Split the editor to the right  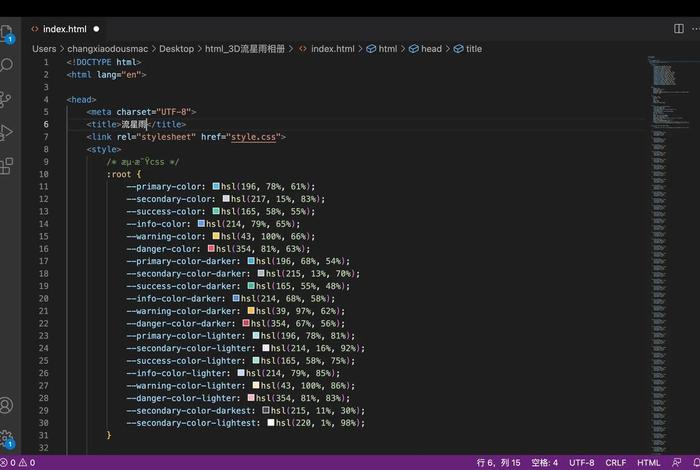coord(679,29)
